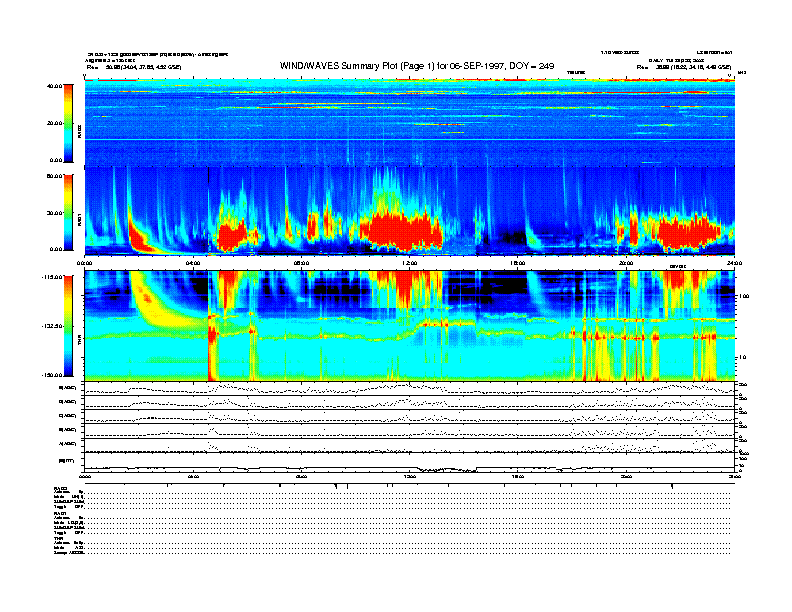This screenshot has height=612, width=792.
Task: Click the 24:00 label beneath the RAD1 spectrogram
Action: (x=734, y=263)
